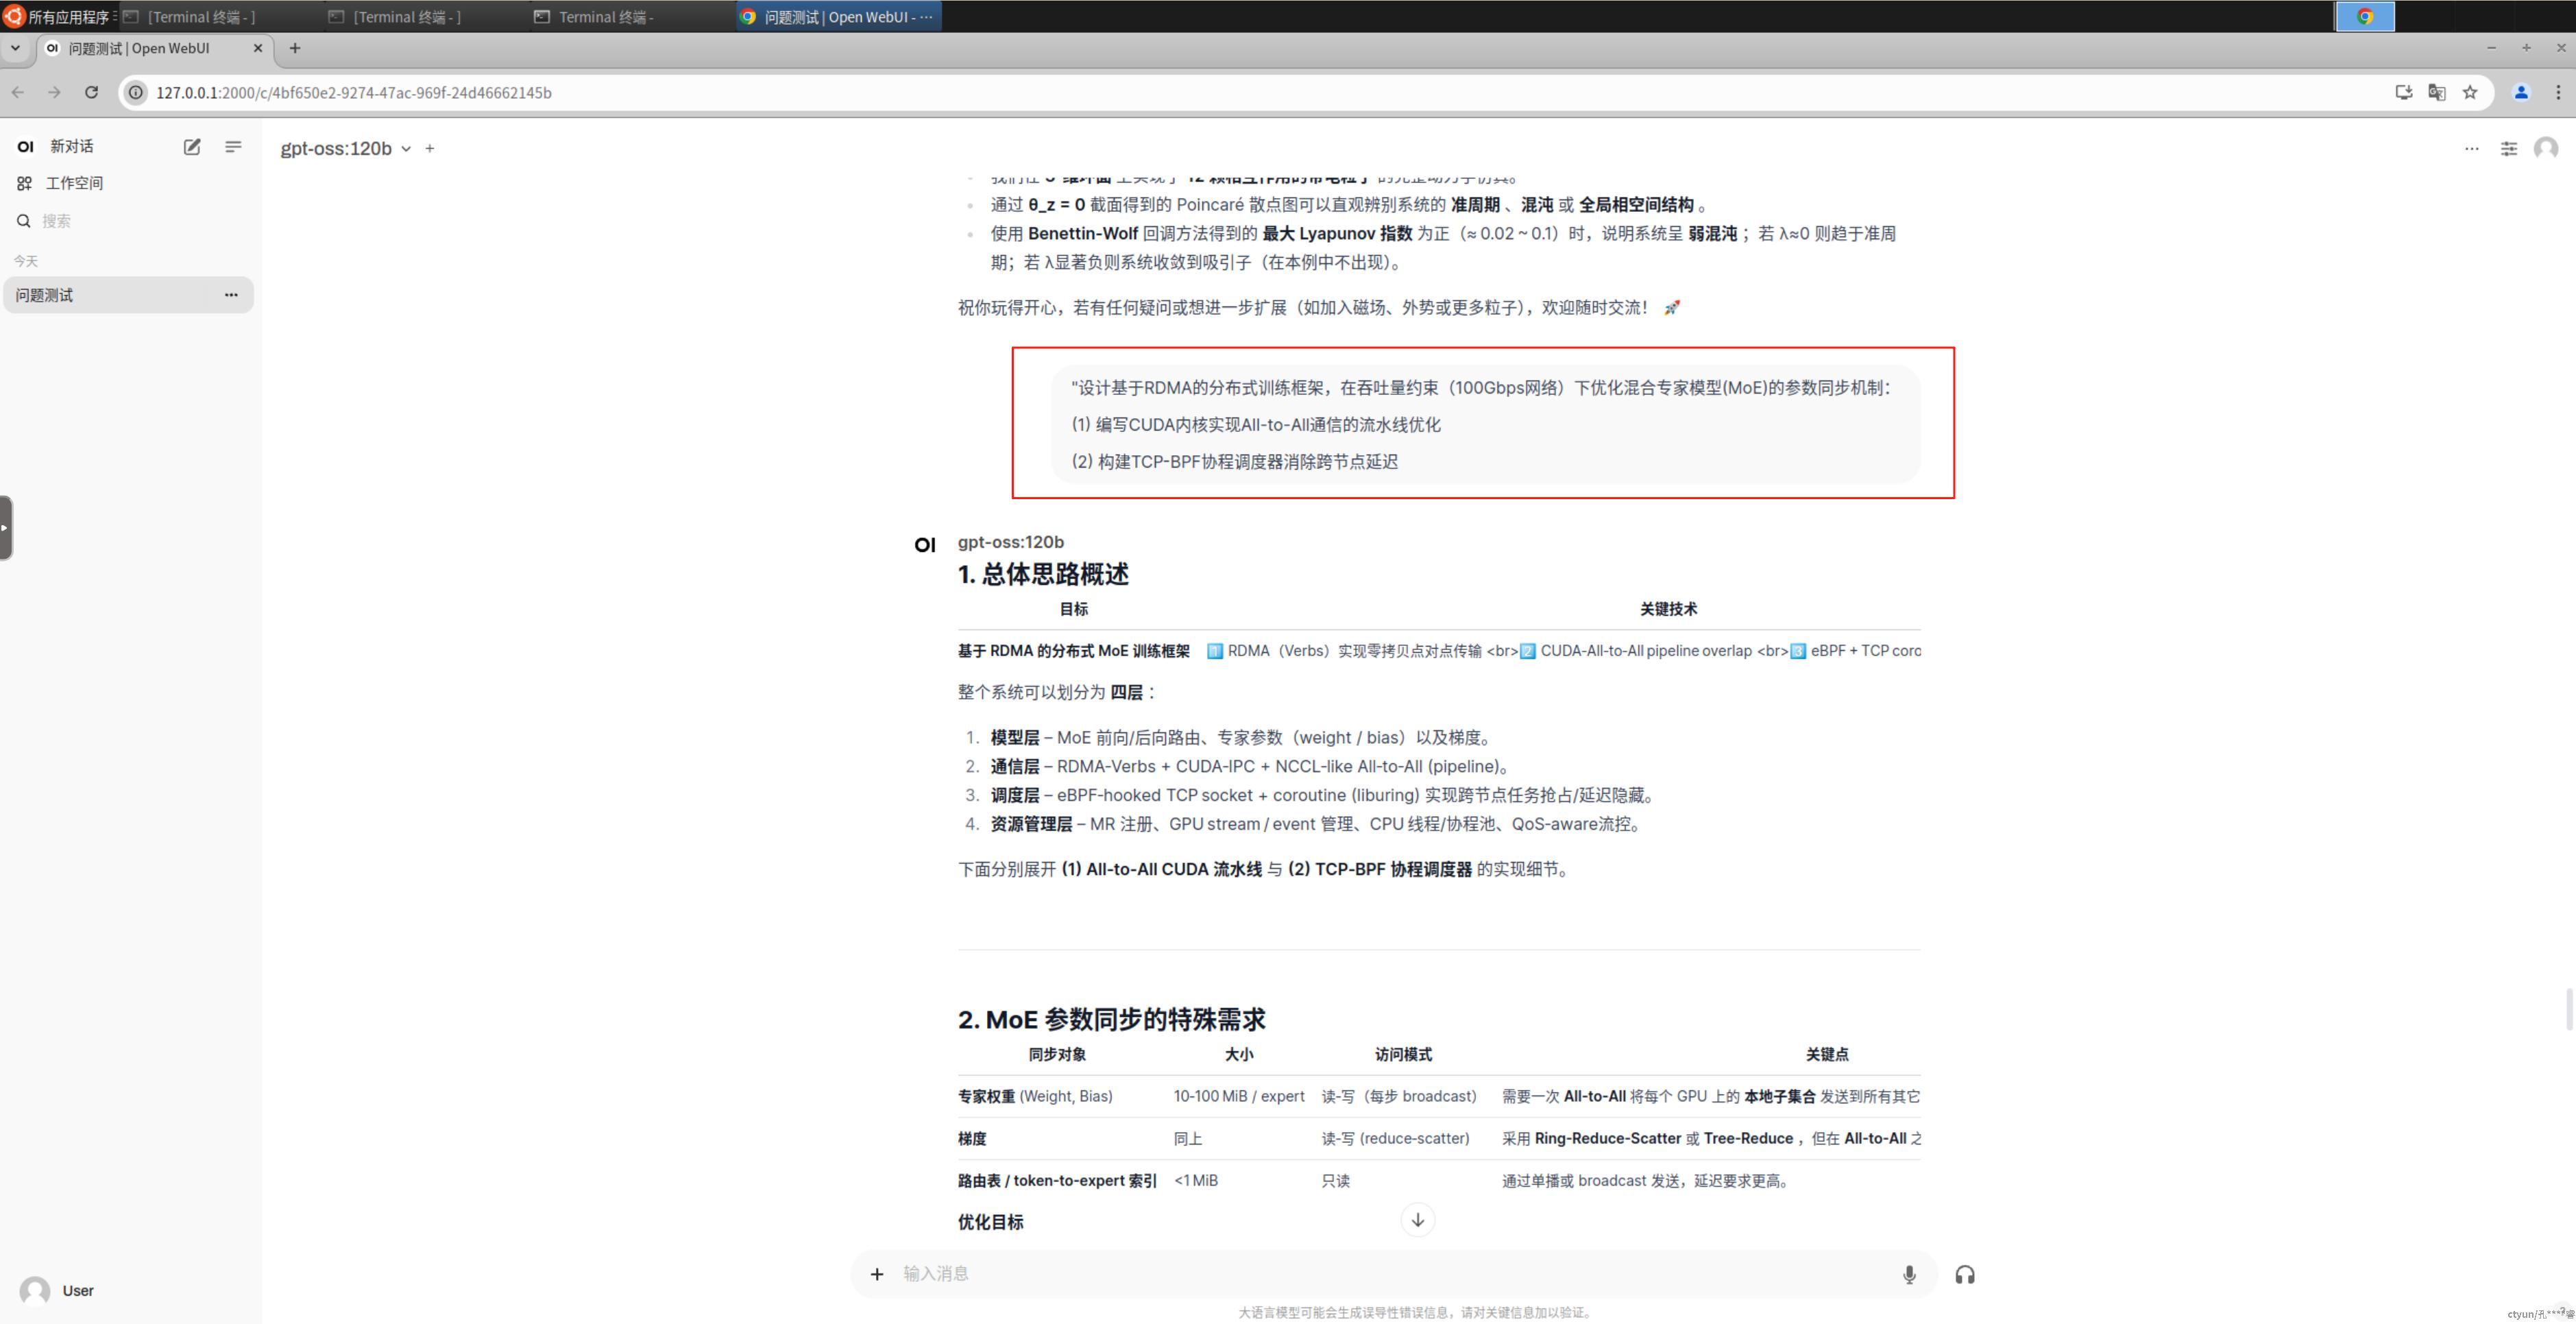Click heading 2. MoE 参数同步的特殊需求

click(x=1111, y=1019)
